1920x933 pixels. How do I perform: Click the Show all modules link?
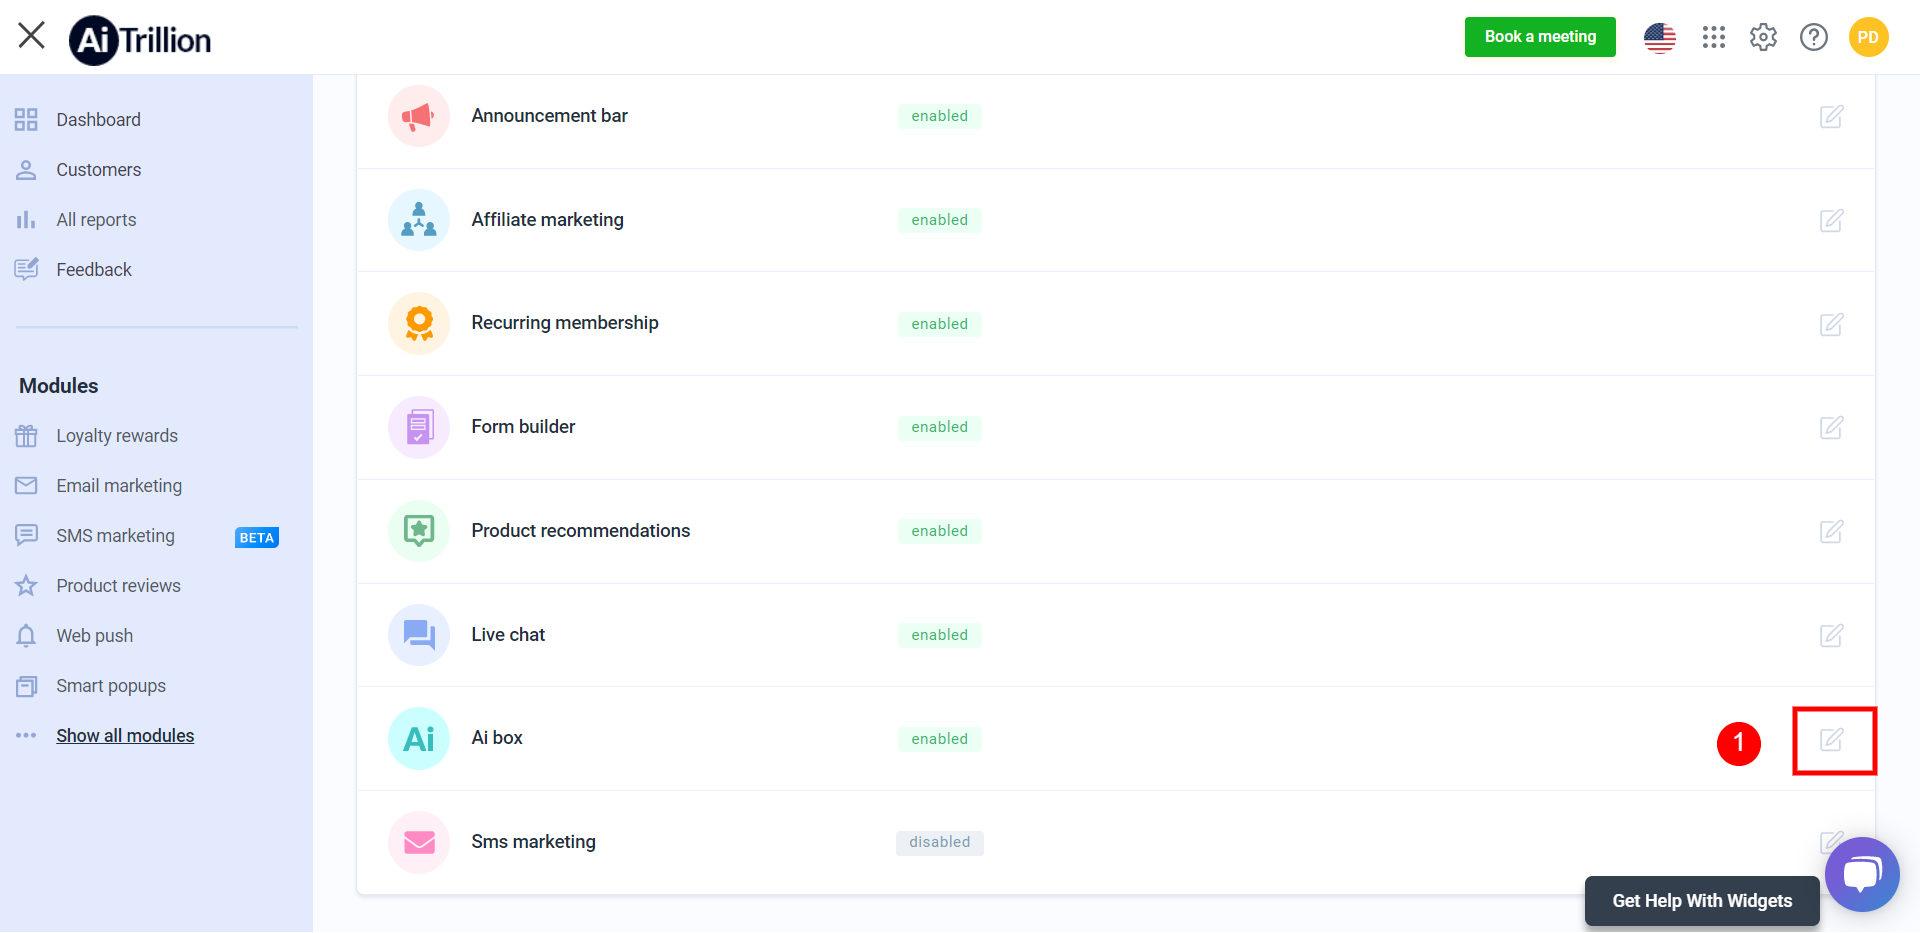pos(125,736)
